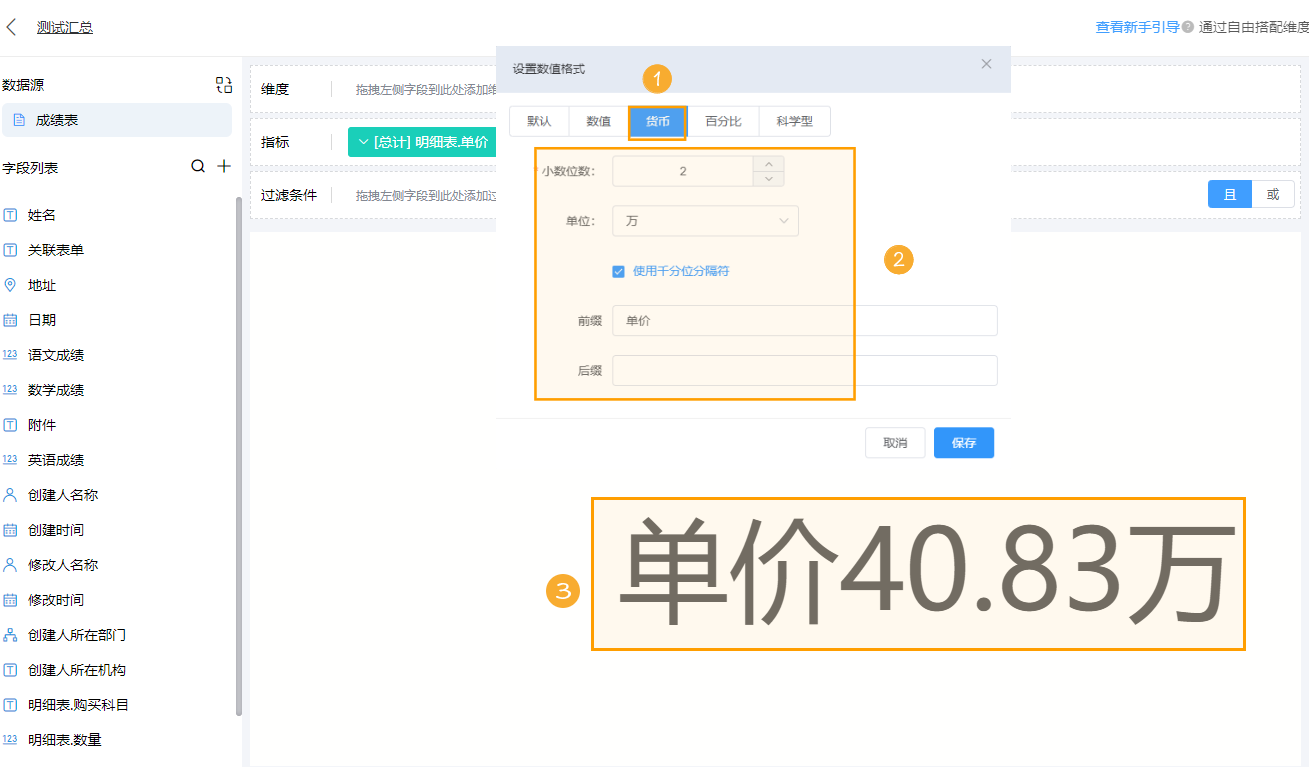Screen dimensions: 1309x767
Task: Open the 单位 unit dropdown showing 万
Action: pyautogui.click(x=705, y=220)
